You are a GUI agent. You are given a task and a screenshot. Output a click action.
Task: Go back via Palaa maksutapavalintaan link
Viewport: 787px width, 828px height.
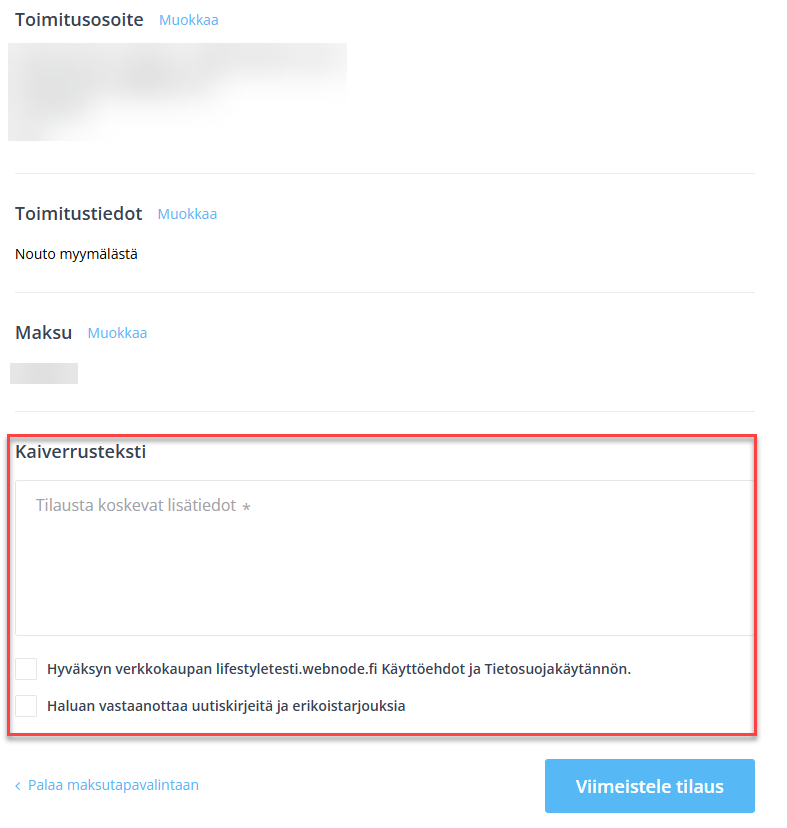point(113,785)
